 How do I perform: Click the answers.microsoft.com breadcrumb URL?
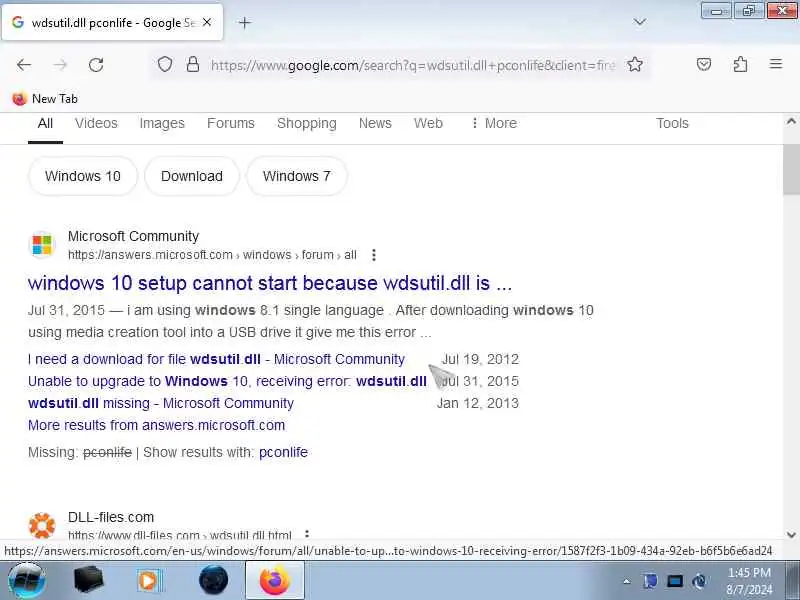pyautogui.click(x=212, y=255)
